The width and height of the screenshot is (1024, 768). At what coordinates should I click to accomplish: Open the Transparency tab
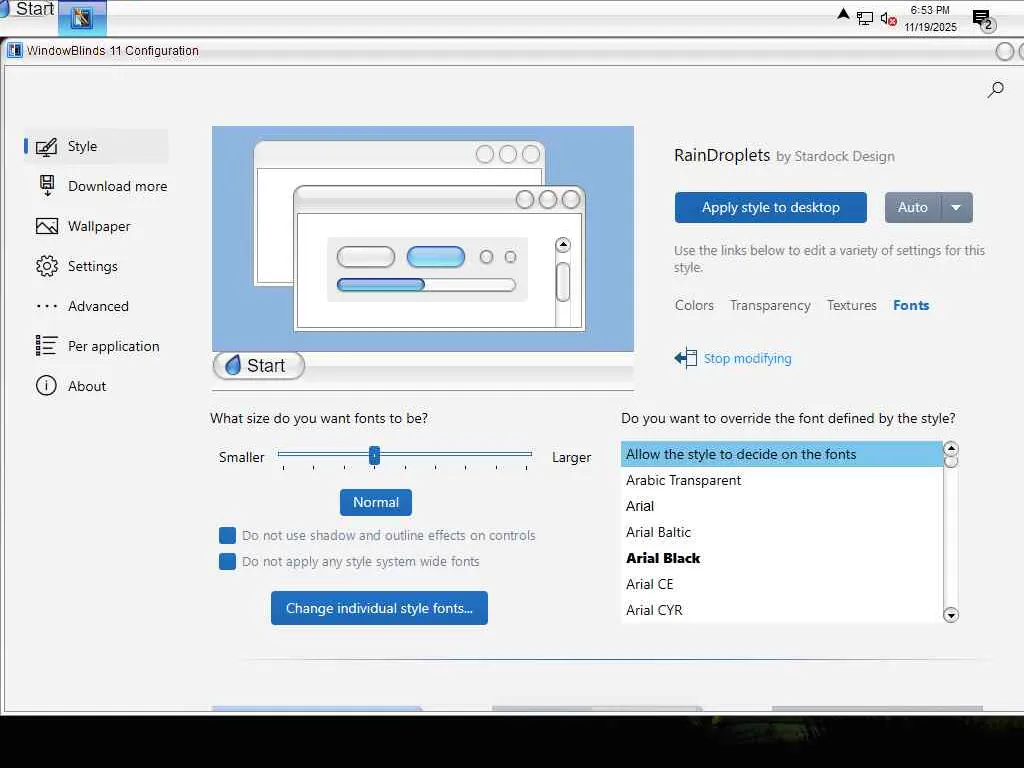click(770, 306)
